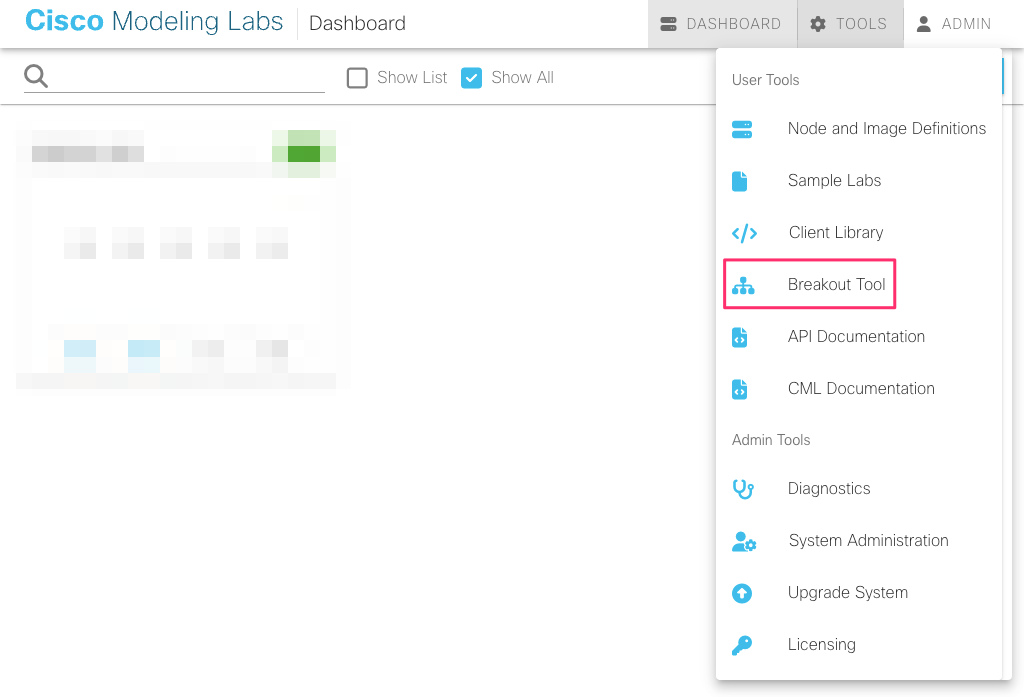Open Diagnostics under Admin Tools

click(859, 489)
